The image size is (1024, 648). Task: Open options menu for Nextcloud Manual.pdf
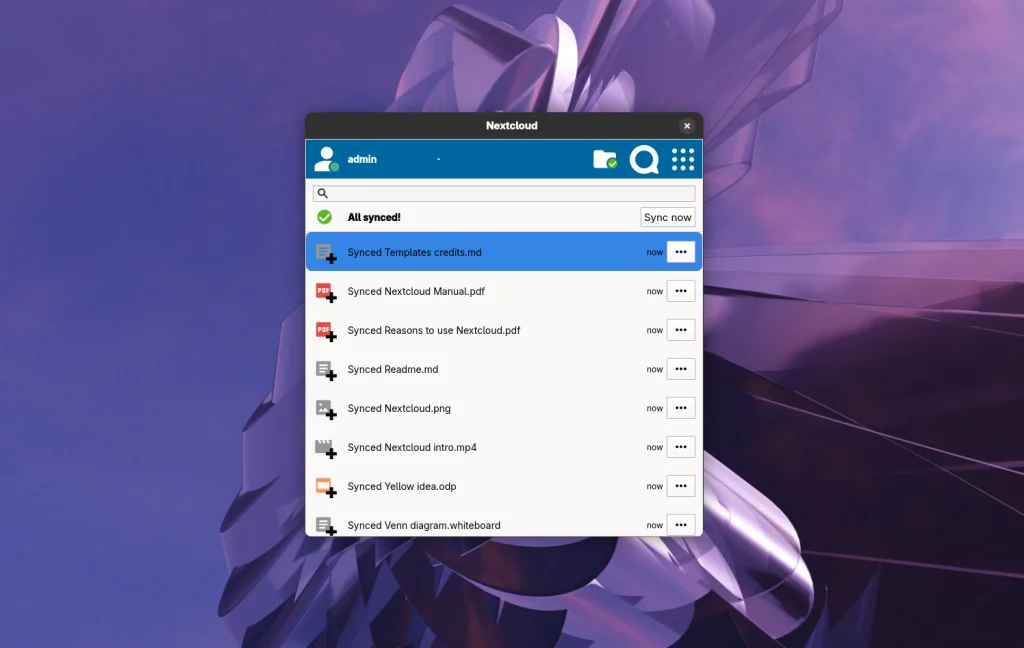[x=681, y=291]
